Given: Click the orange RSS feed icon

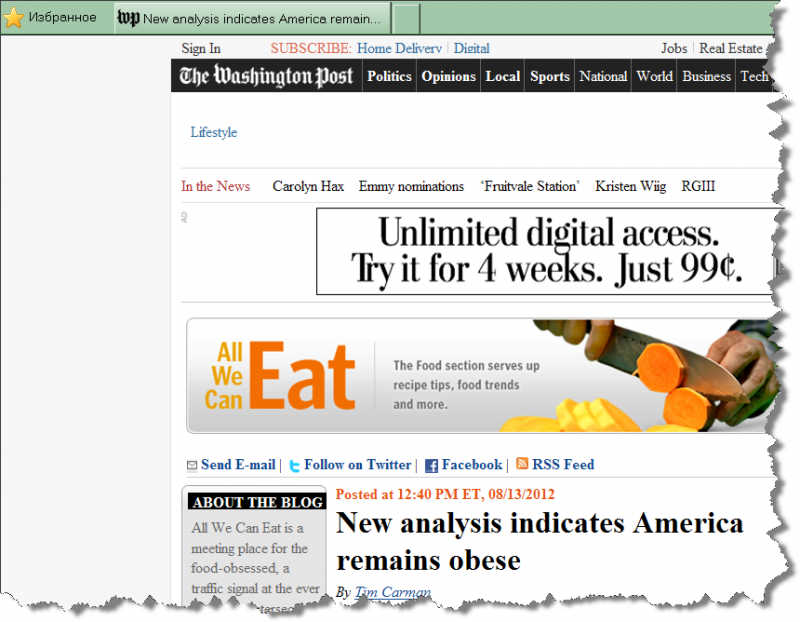Looking at the screenshot, I should click(x=522, y=463).
